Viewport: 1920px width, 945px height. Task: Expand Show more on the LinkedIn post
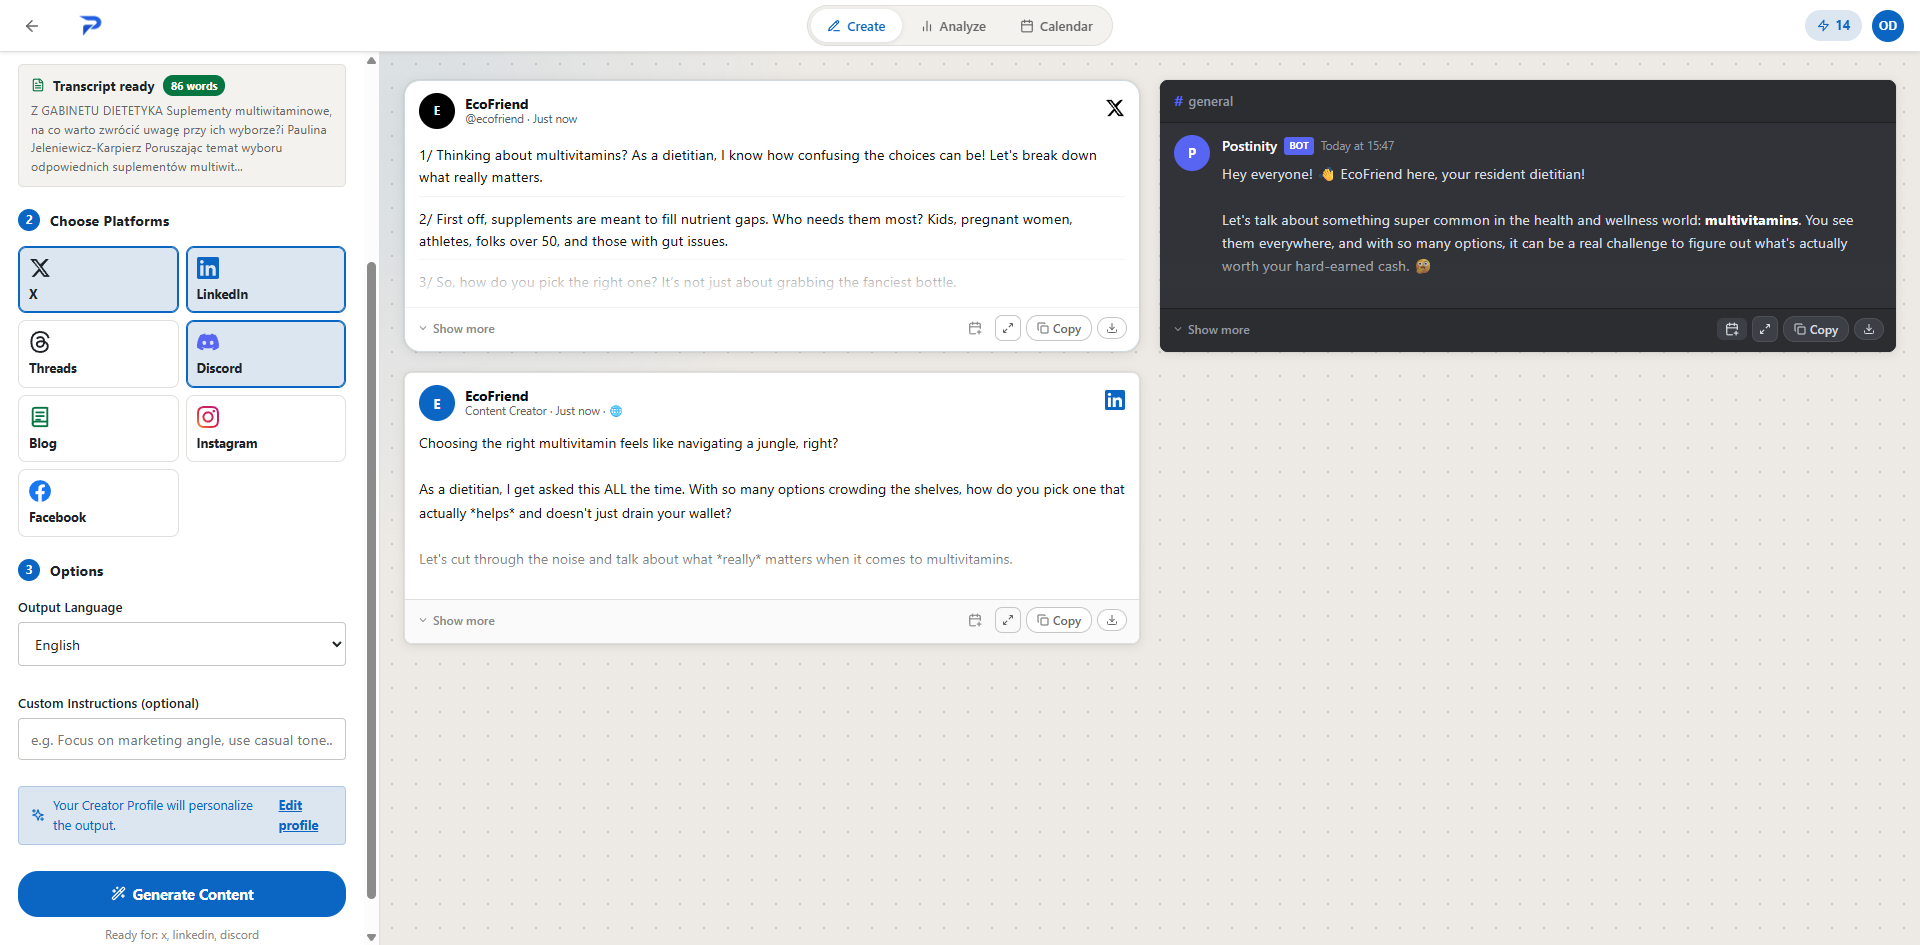pyautogui.click(x=457, y=621)
